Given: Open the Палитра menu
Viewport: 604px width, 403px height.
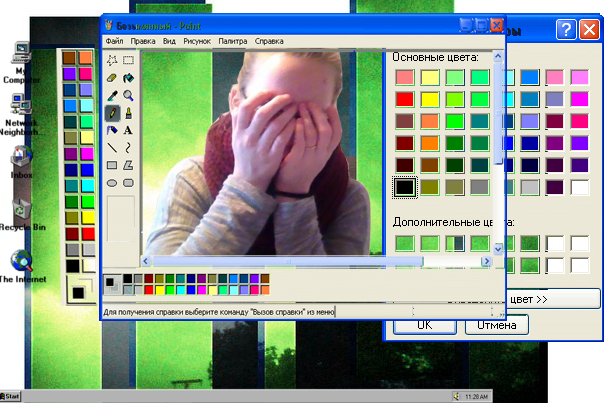Looking at the screenshot, I should point(233,41).
